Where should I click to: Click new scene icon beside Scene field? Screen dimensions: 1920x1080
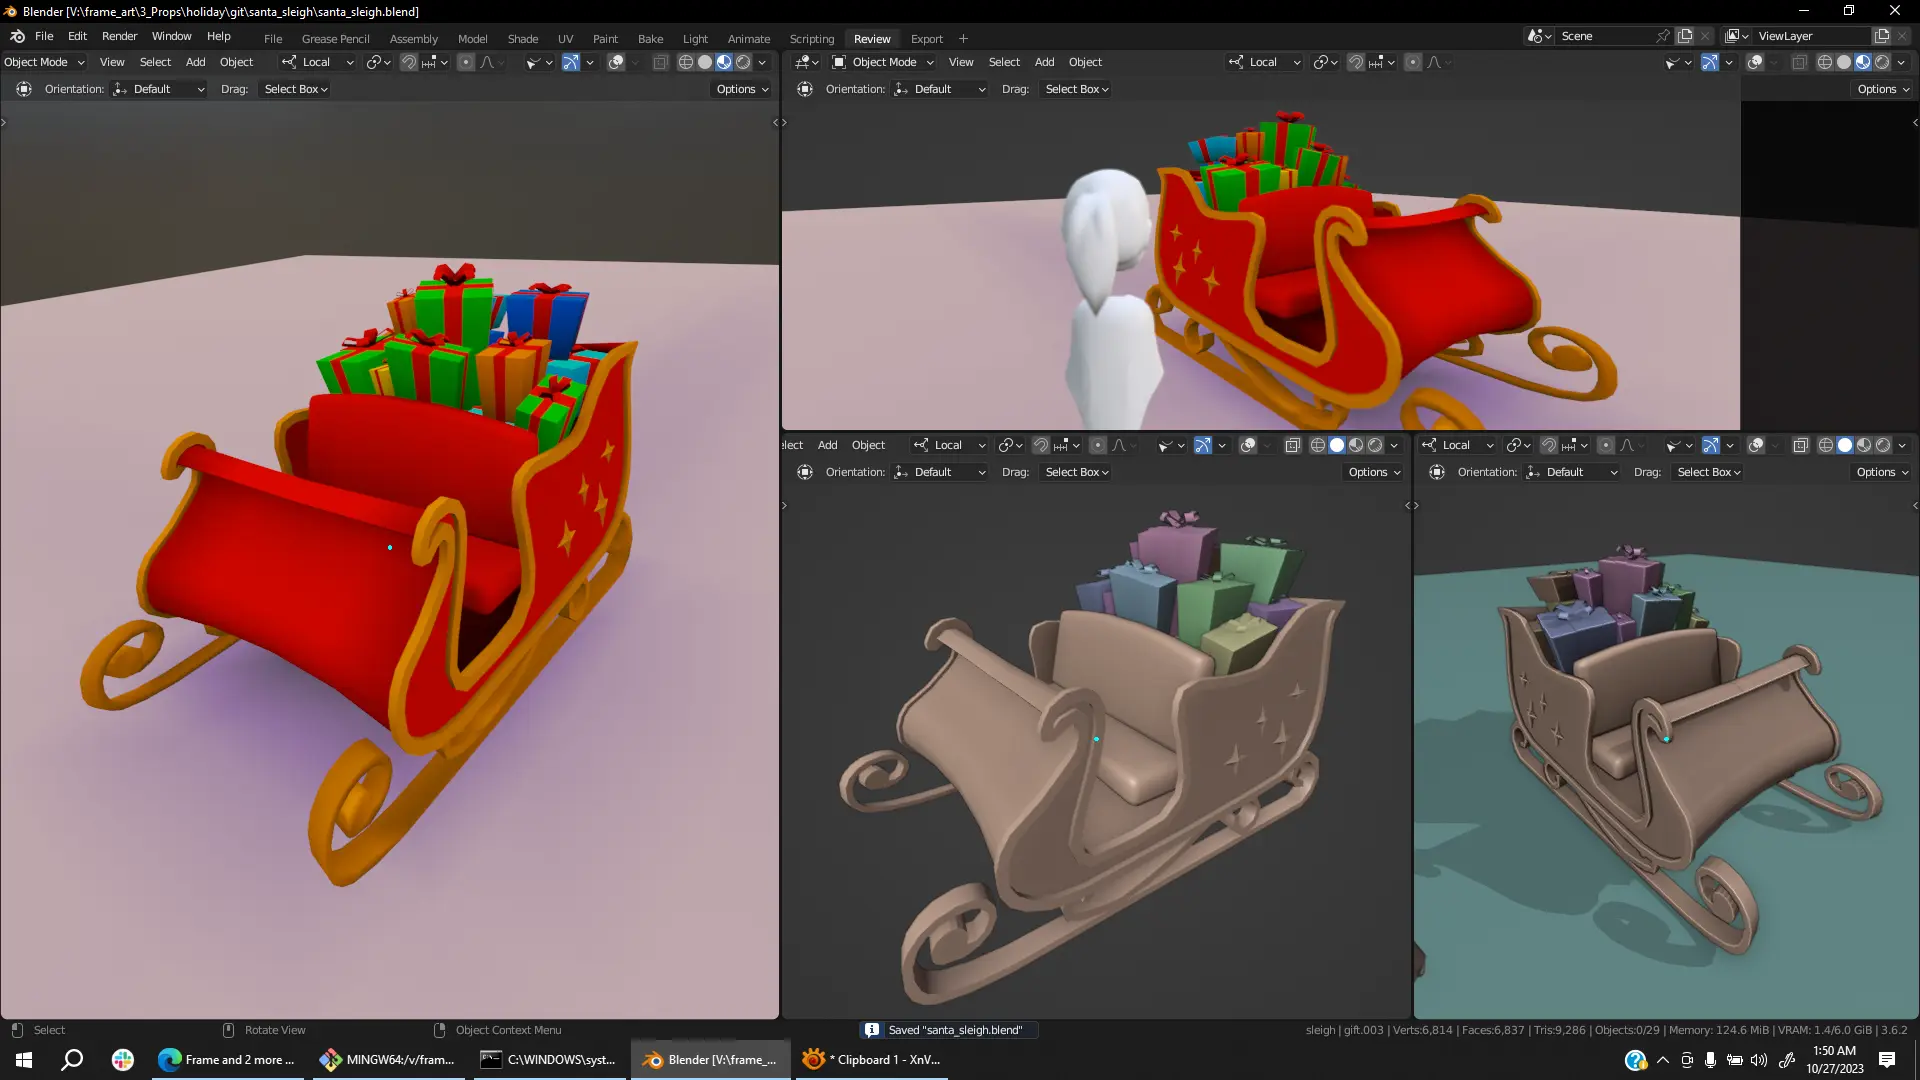click(1685, 36)
